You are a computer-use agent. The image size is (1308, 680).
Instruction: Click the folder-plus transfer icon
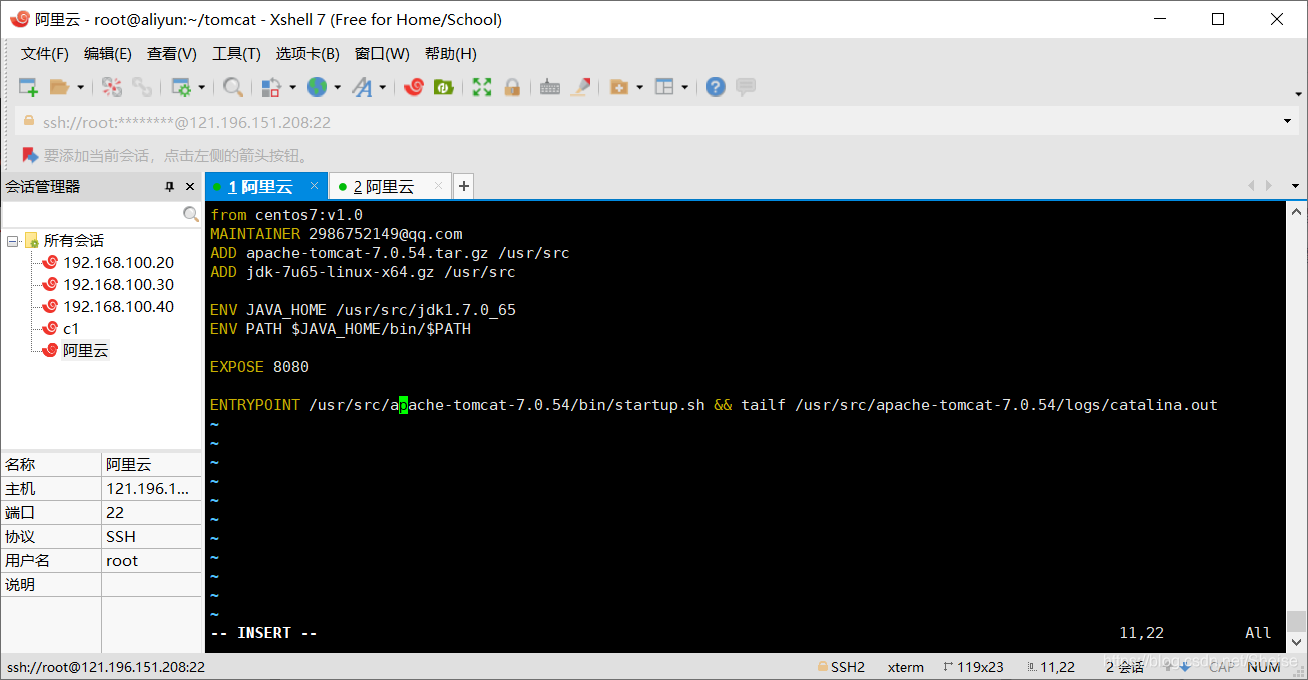pyautogui.click(x=619, y=87)
